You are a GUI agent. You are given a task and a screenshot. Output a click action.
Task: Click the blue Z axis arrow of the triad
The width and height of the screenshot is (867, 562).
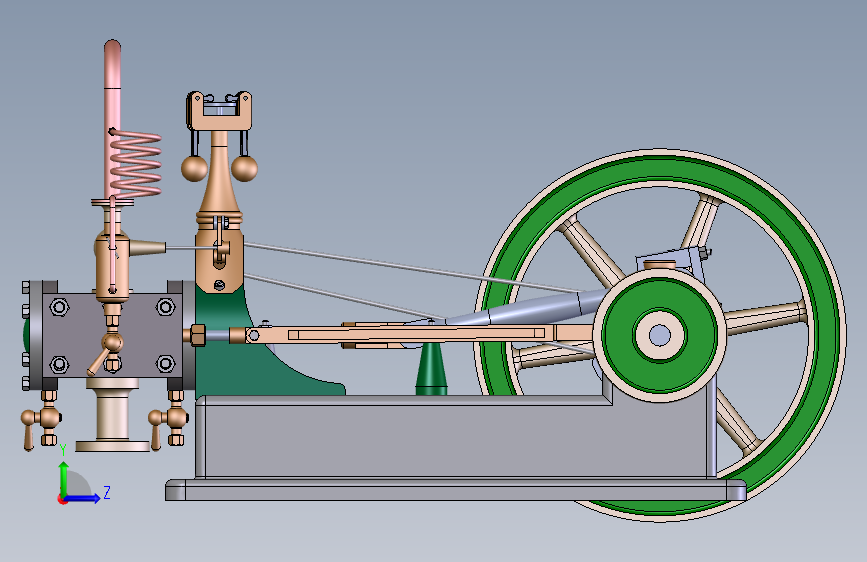[x=83, y=498]
